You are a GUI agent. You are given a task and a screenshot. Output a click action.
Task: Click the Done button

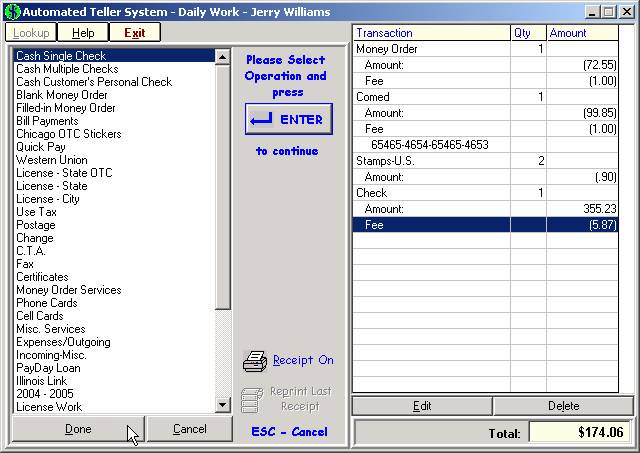tap(78, 429)
